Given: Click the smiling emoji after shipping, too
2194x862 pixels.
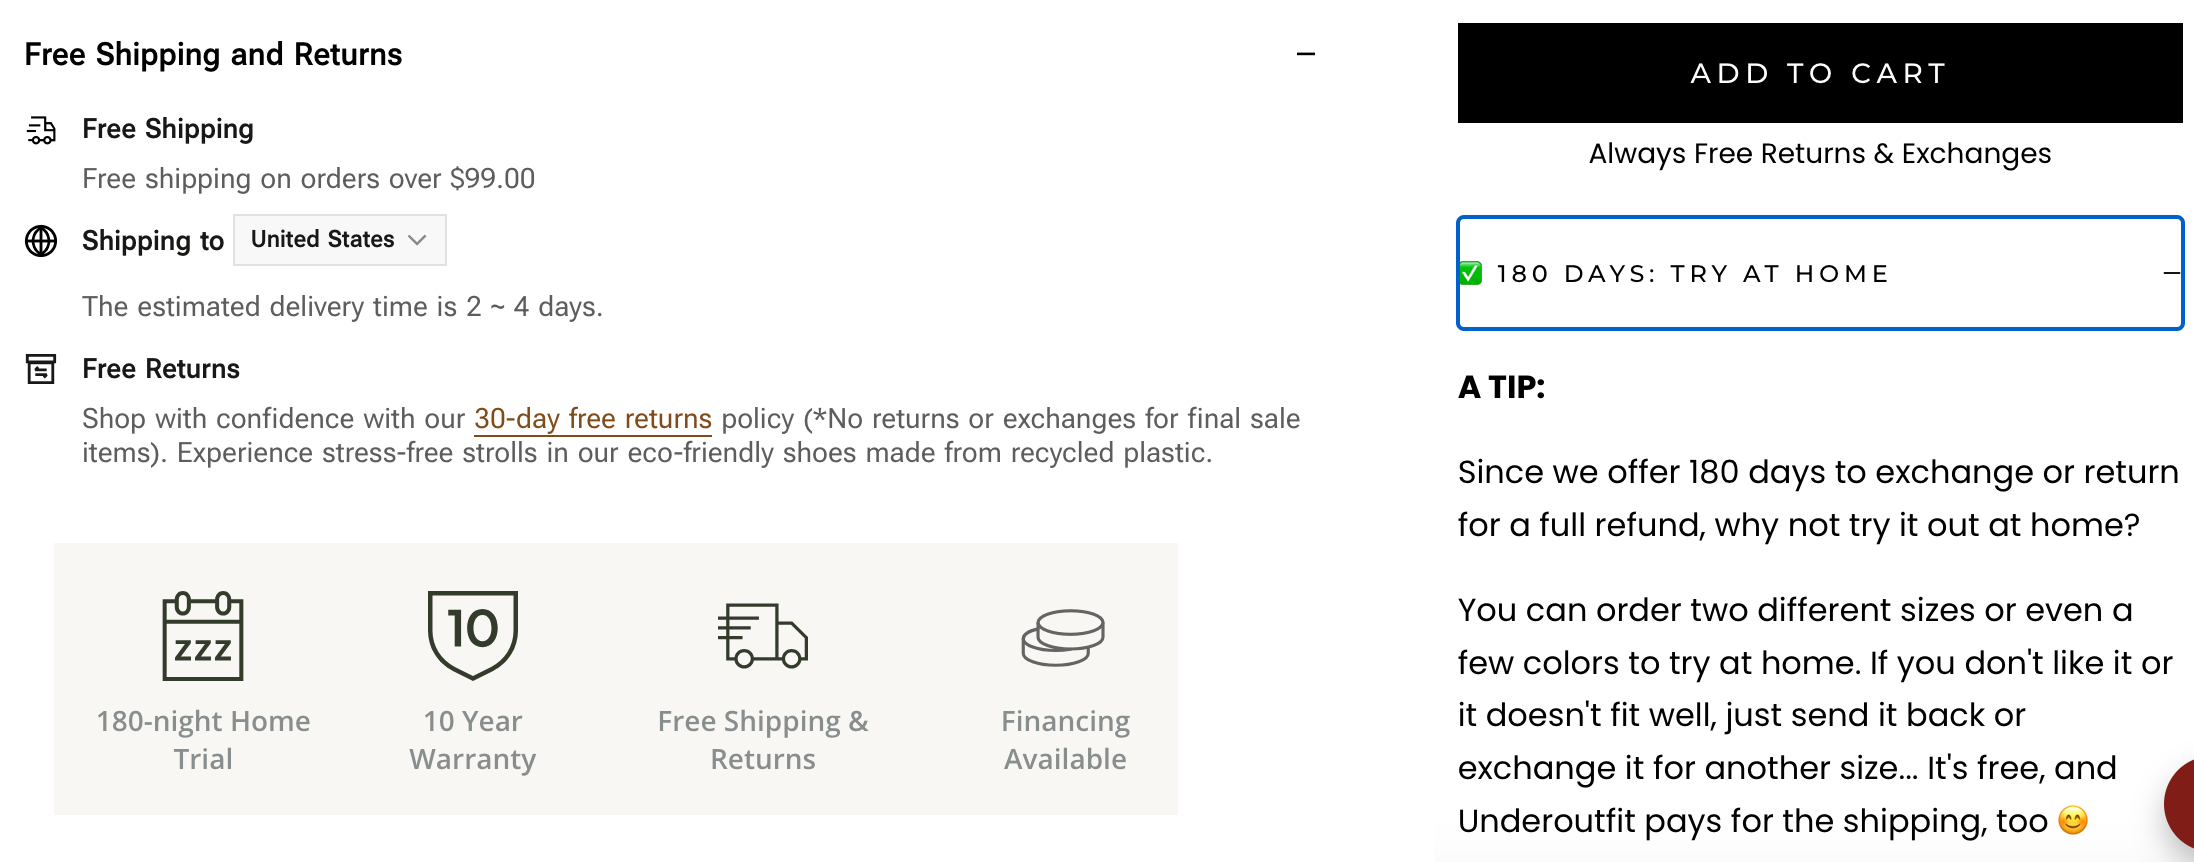Looking at the screenshot, I should [x=2073, y=821].
